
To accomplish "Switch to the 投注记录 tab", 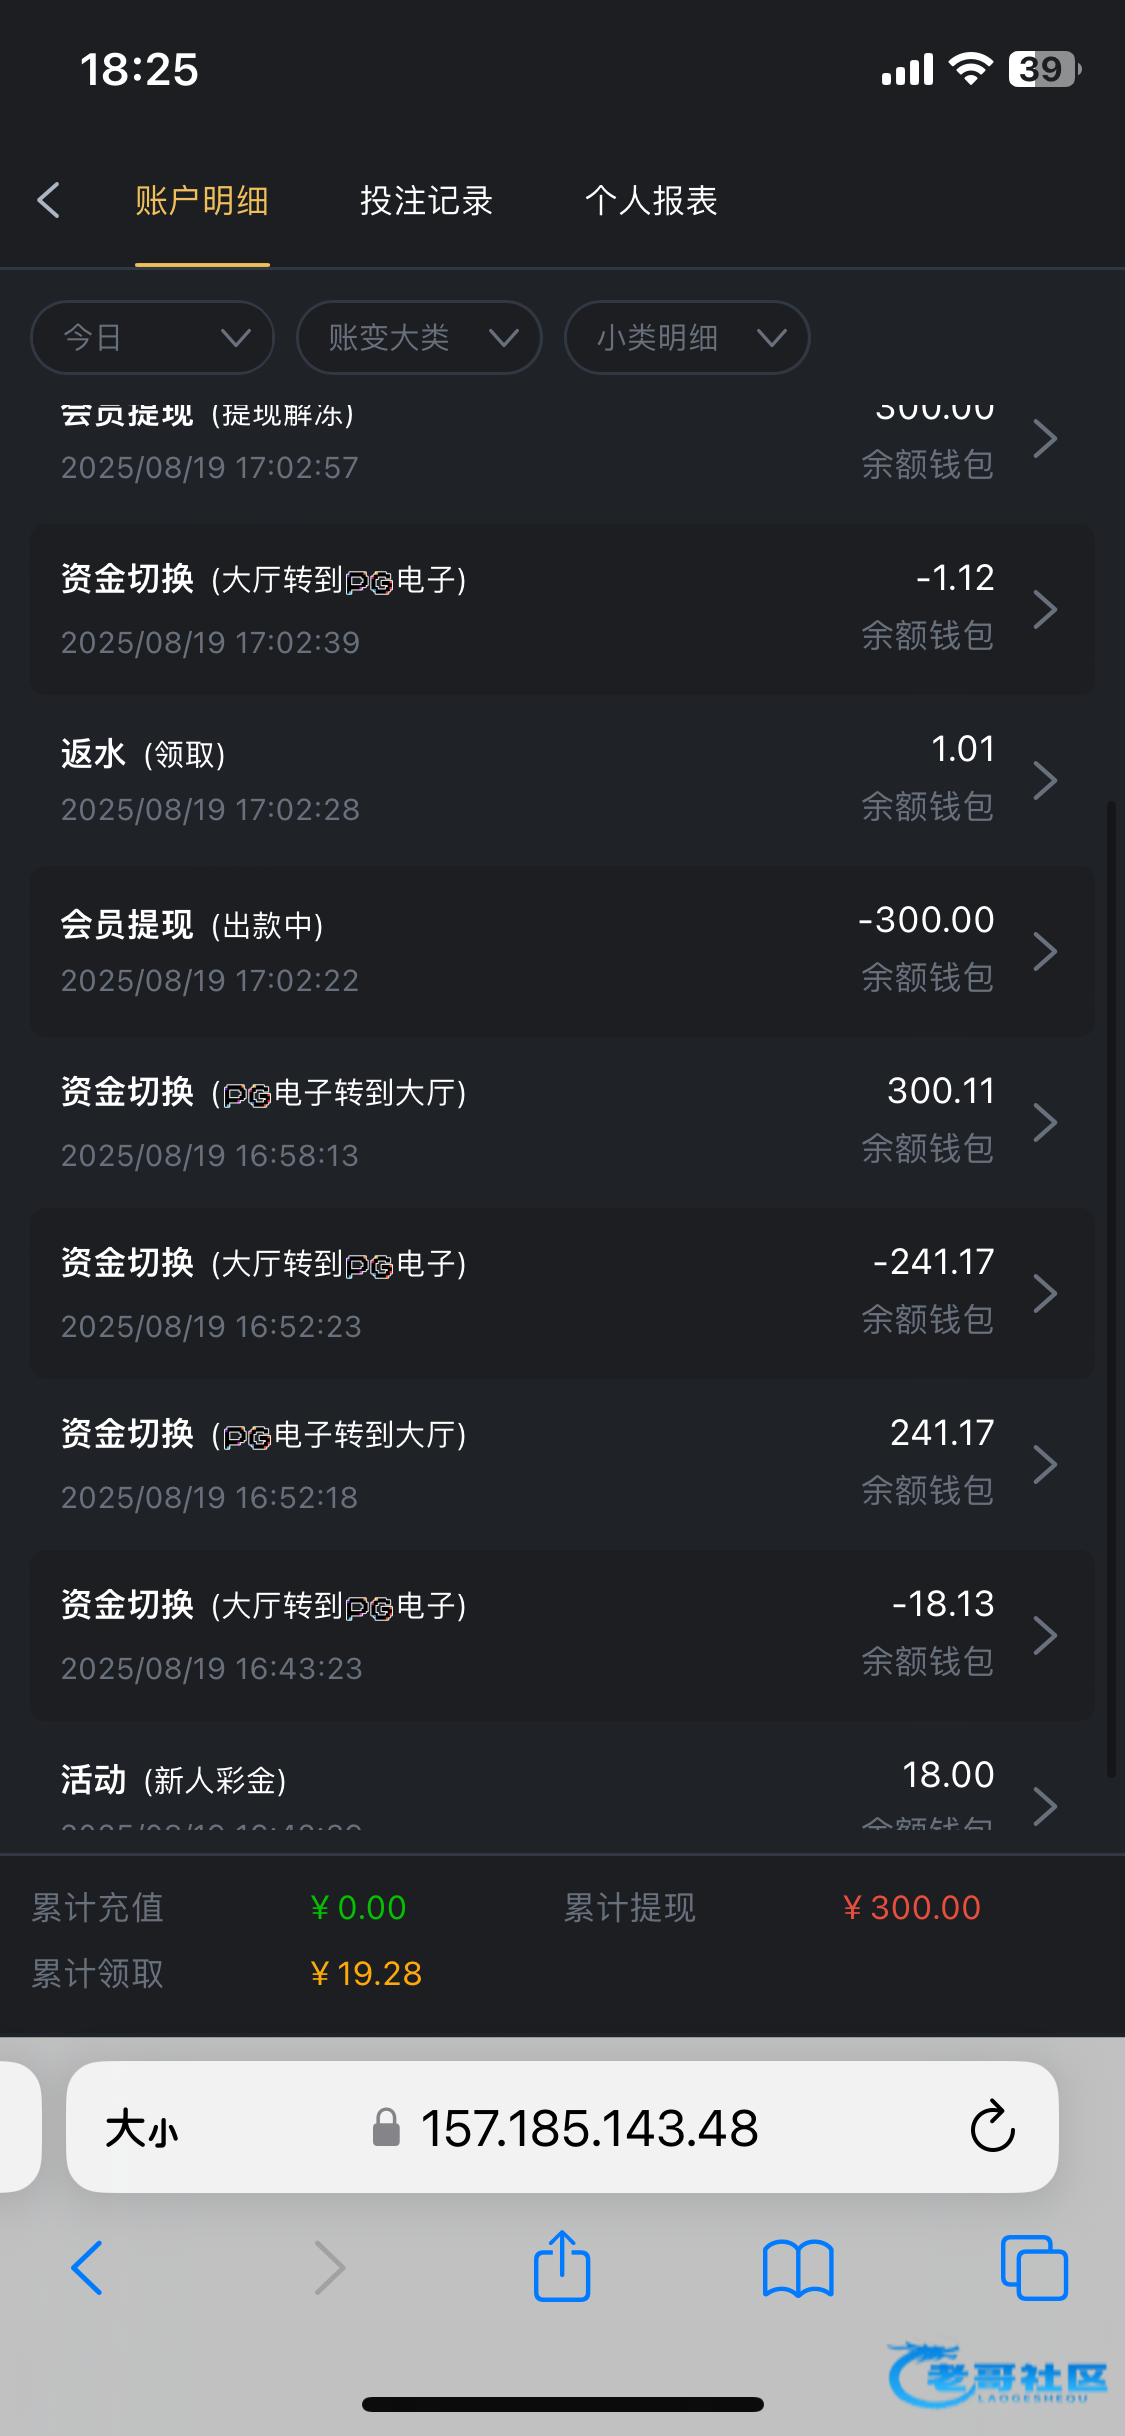I will click(426, 201).
